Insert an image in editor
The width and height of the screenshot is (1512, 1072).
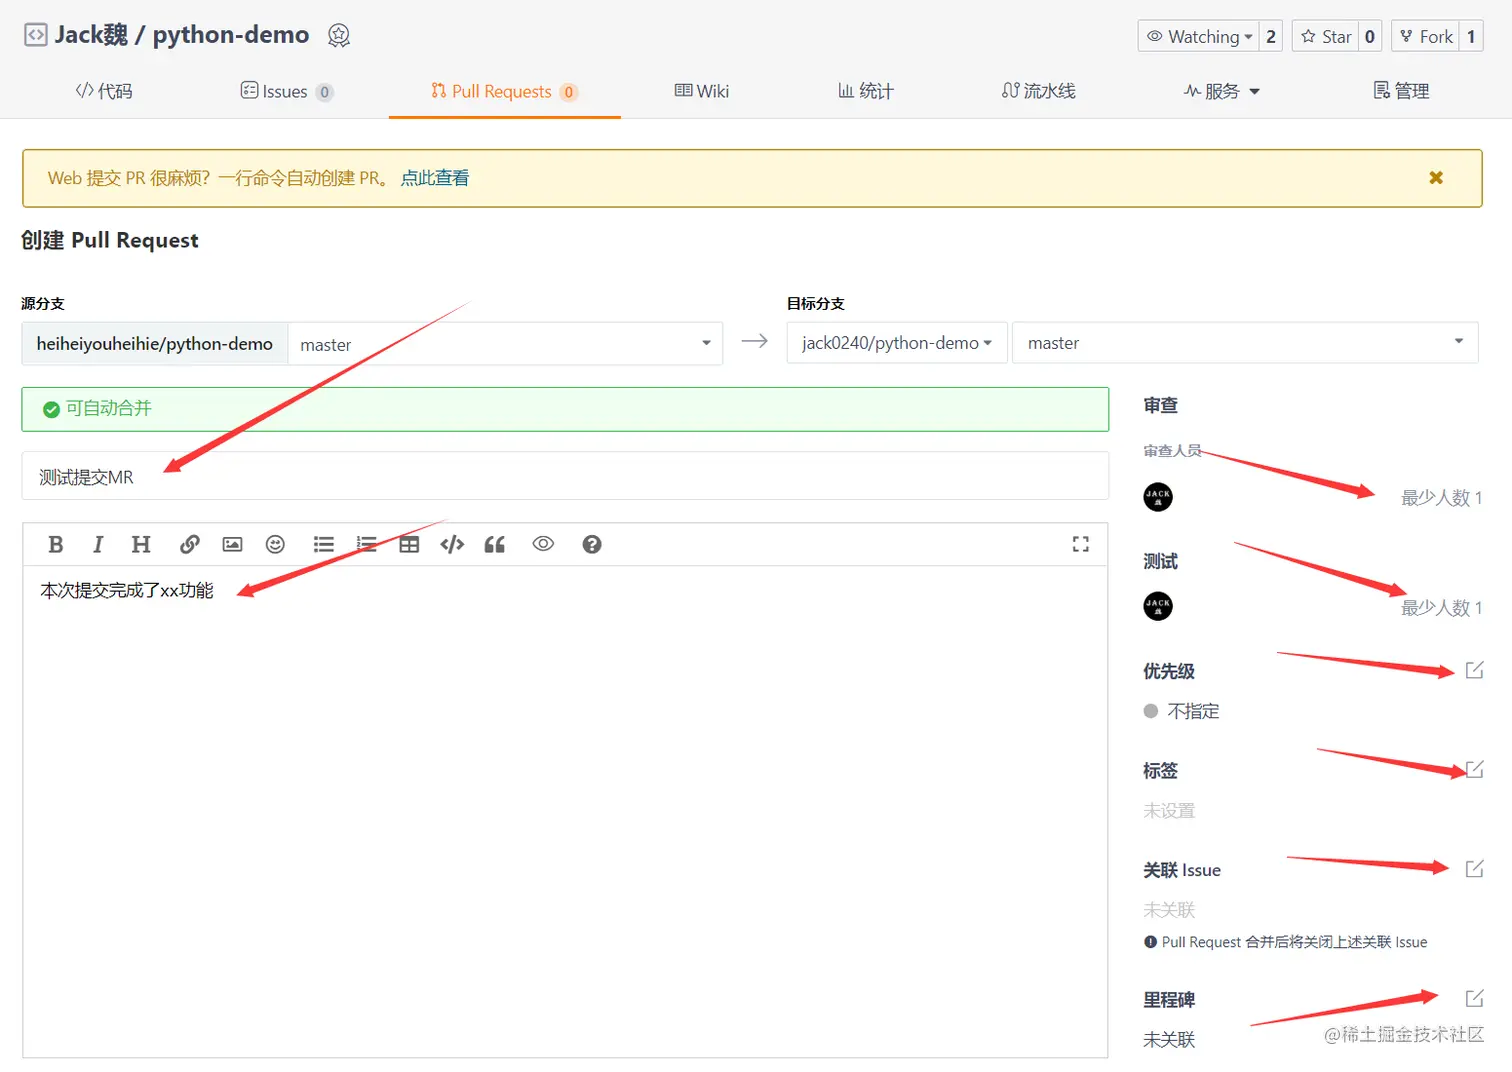tap(232, 544)
